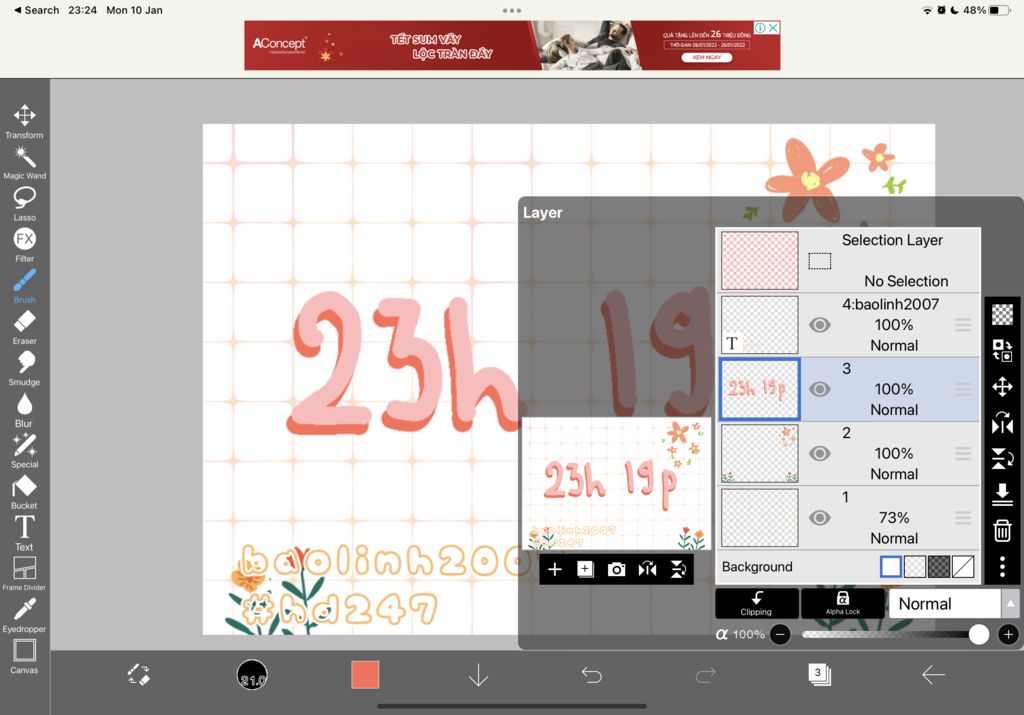1024x715 pixels.
Task: Select the Bucket fill tool
Action: (24, 492)
